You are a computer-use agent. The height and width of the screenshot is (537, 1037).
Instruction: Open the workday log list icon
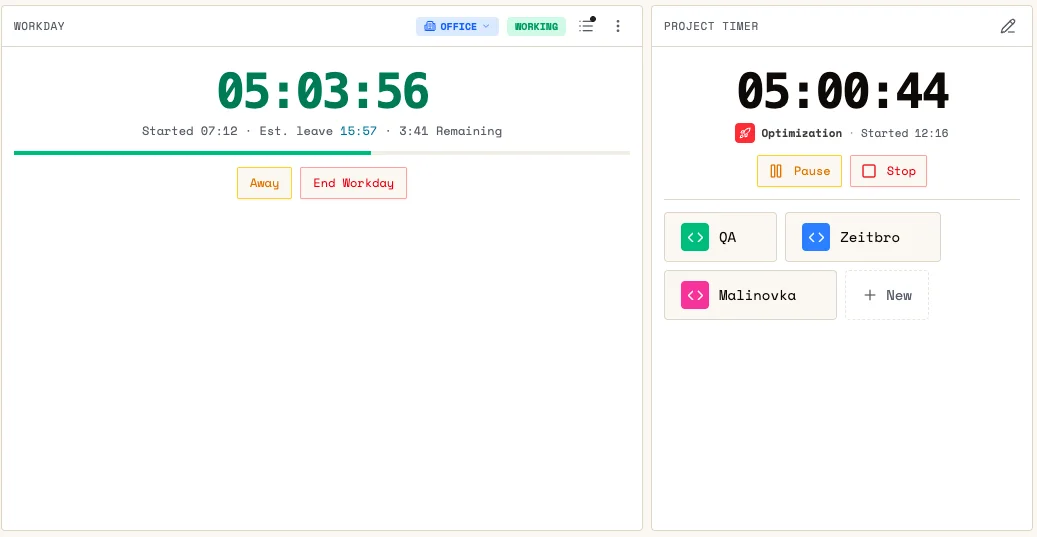[586, 26]
